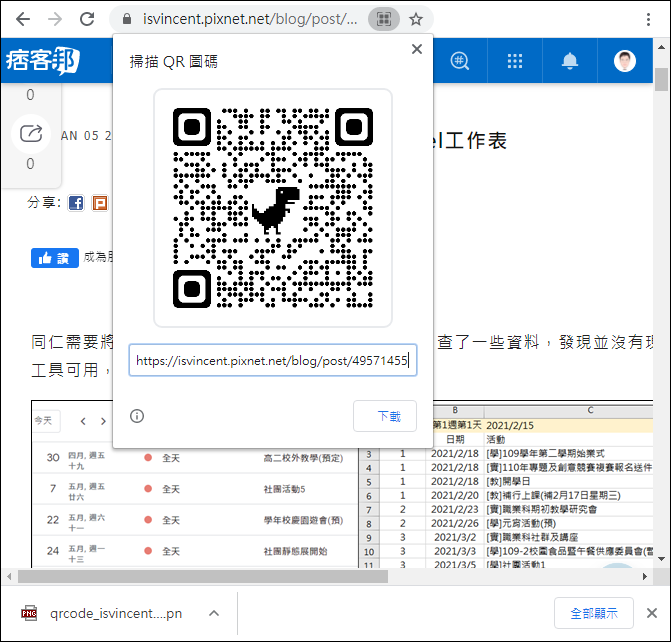
Task: Open the hashtag search icon in header
Action: [460, 61]
